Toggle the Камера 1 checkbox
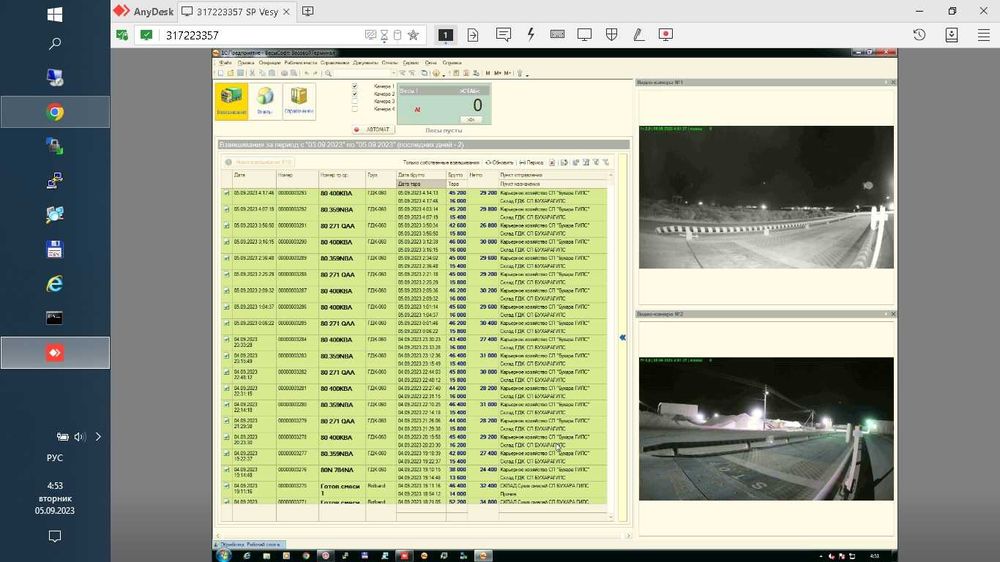 click(355, 86)
